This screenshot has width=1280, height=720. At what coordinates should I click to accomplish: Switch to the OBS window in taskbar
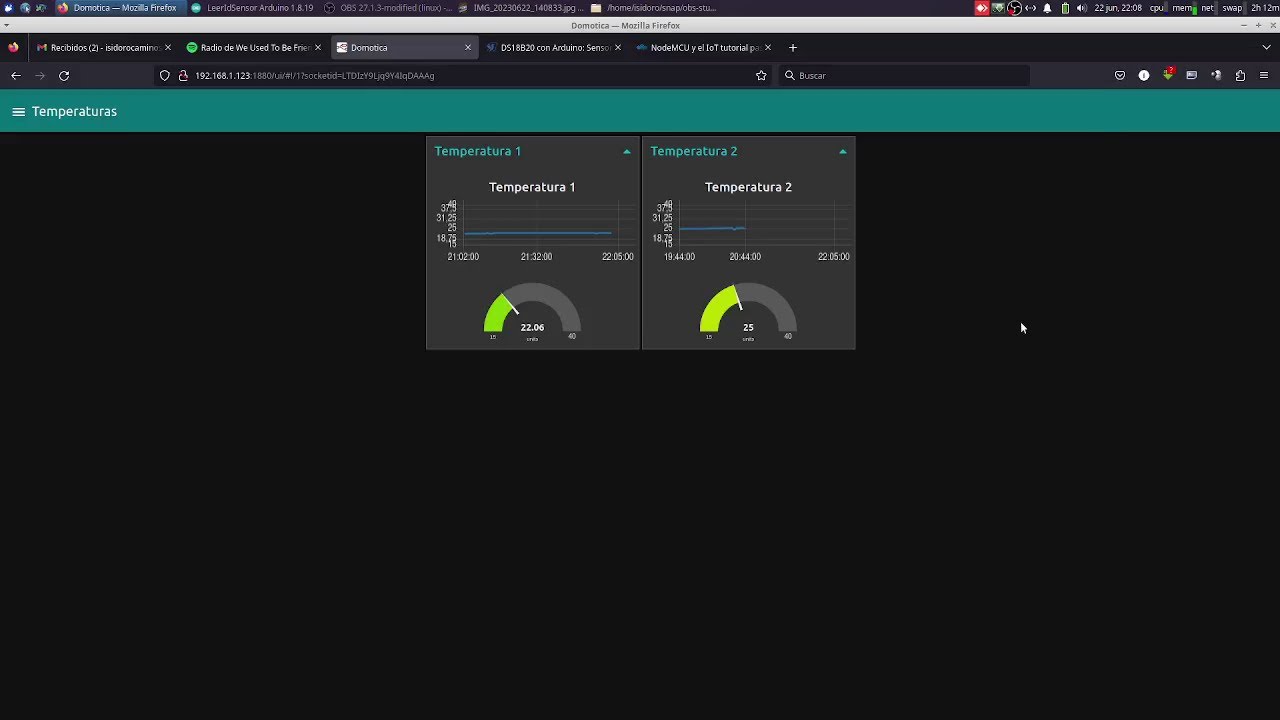pyautogui.click(x=388, y=8)
